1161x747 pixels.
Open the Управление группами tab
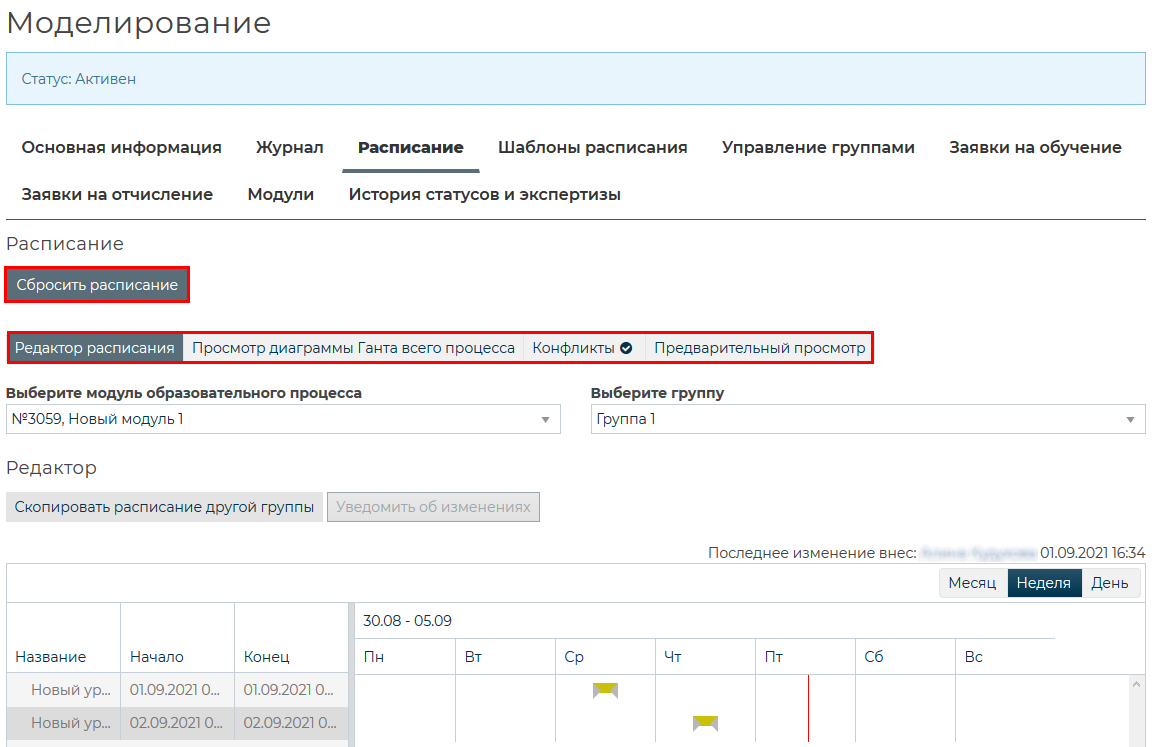pyautogui.click(x=818, y=147)
